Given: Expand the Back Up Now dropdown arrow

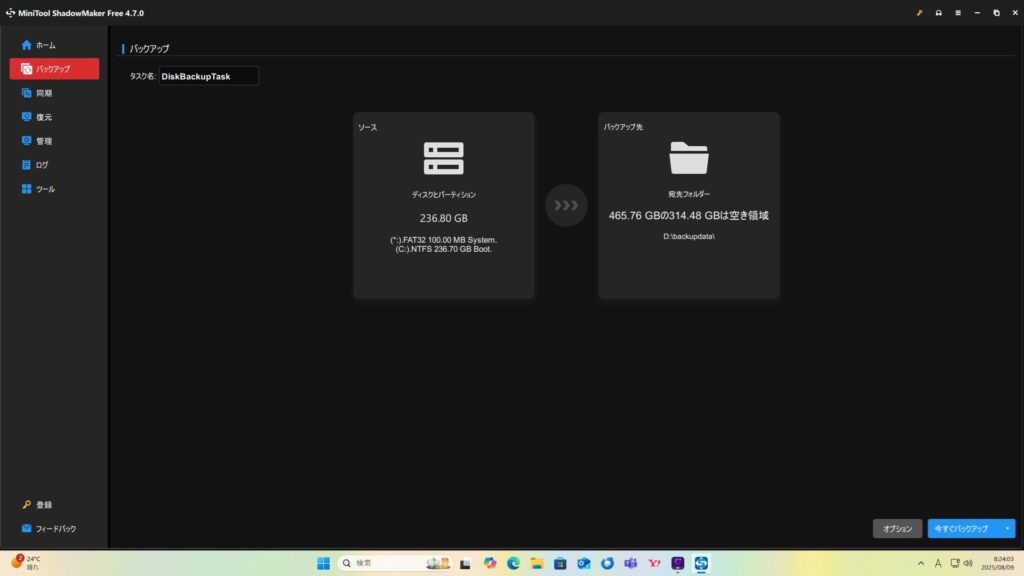Looking at the screenshot, I should [1007, 528].
